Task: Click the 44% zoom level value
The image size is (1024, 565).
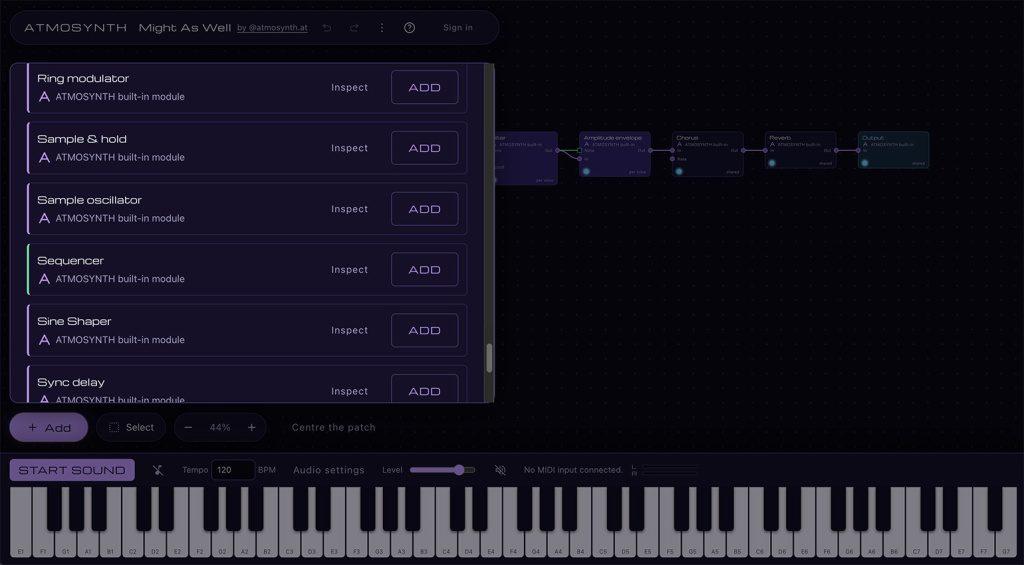Action: click(220, 427)
